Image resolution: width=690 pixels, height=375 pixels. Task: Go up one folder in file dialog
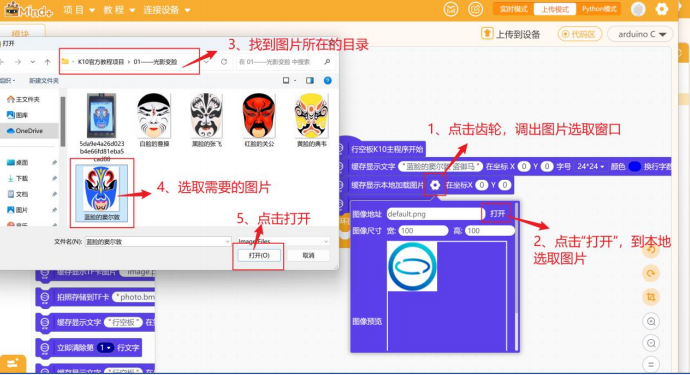coord(48,62)
